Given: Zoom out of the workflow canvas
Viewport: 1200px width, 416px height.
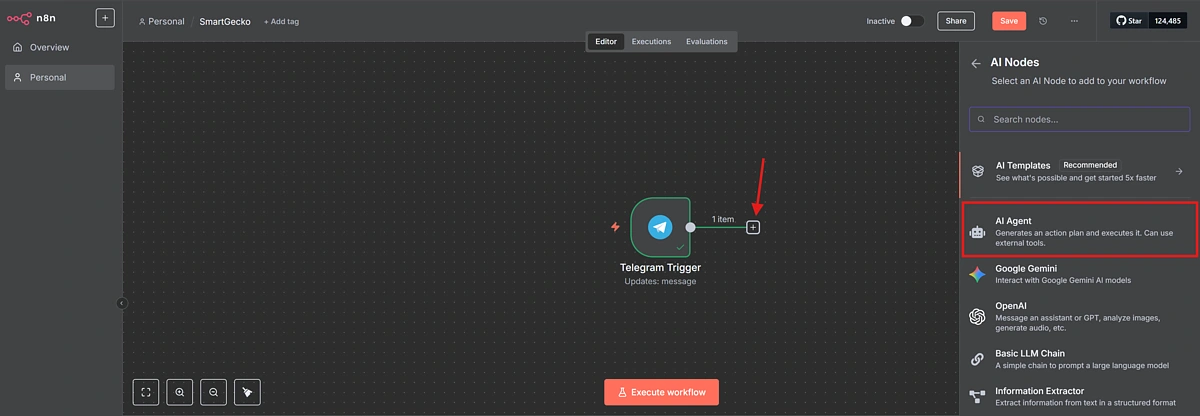Looking at the screenshot, I should click(x=214, y=392).
